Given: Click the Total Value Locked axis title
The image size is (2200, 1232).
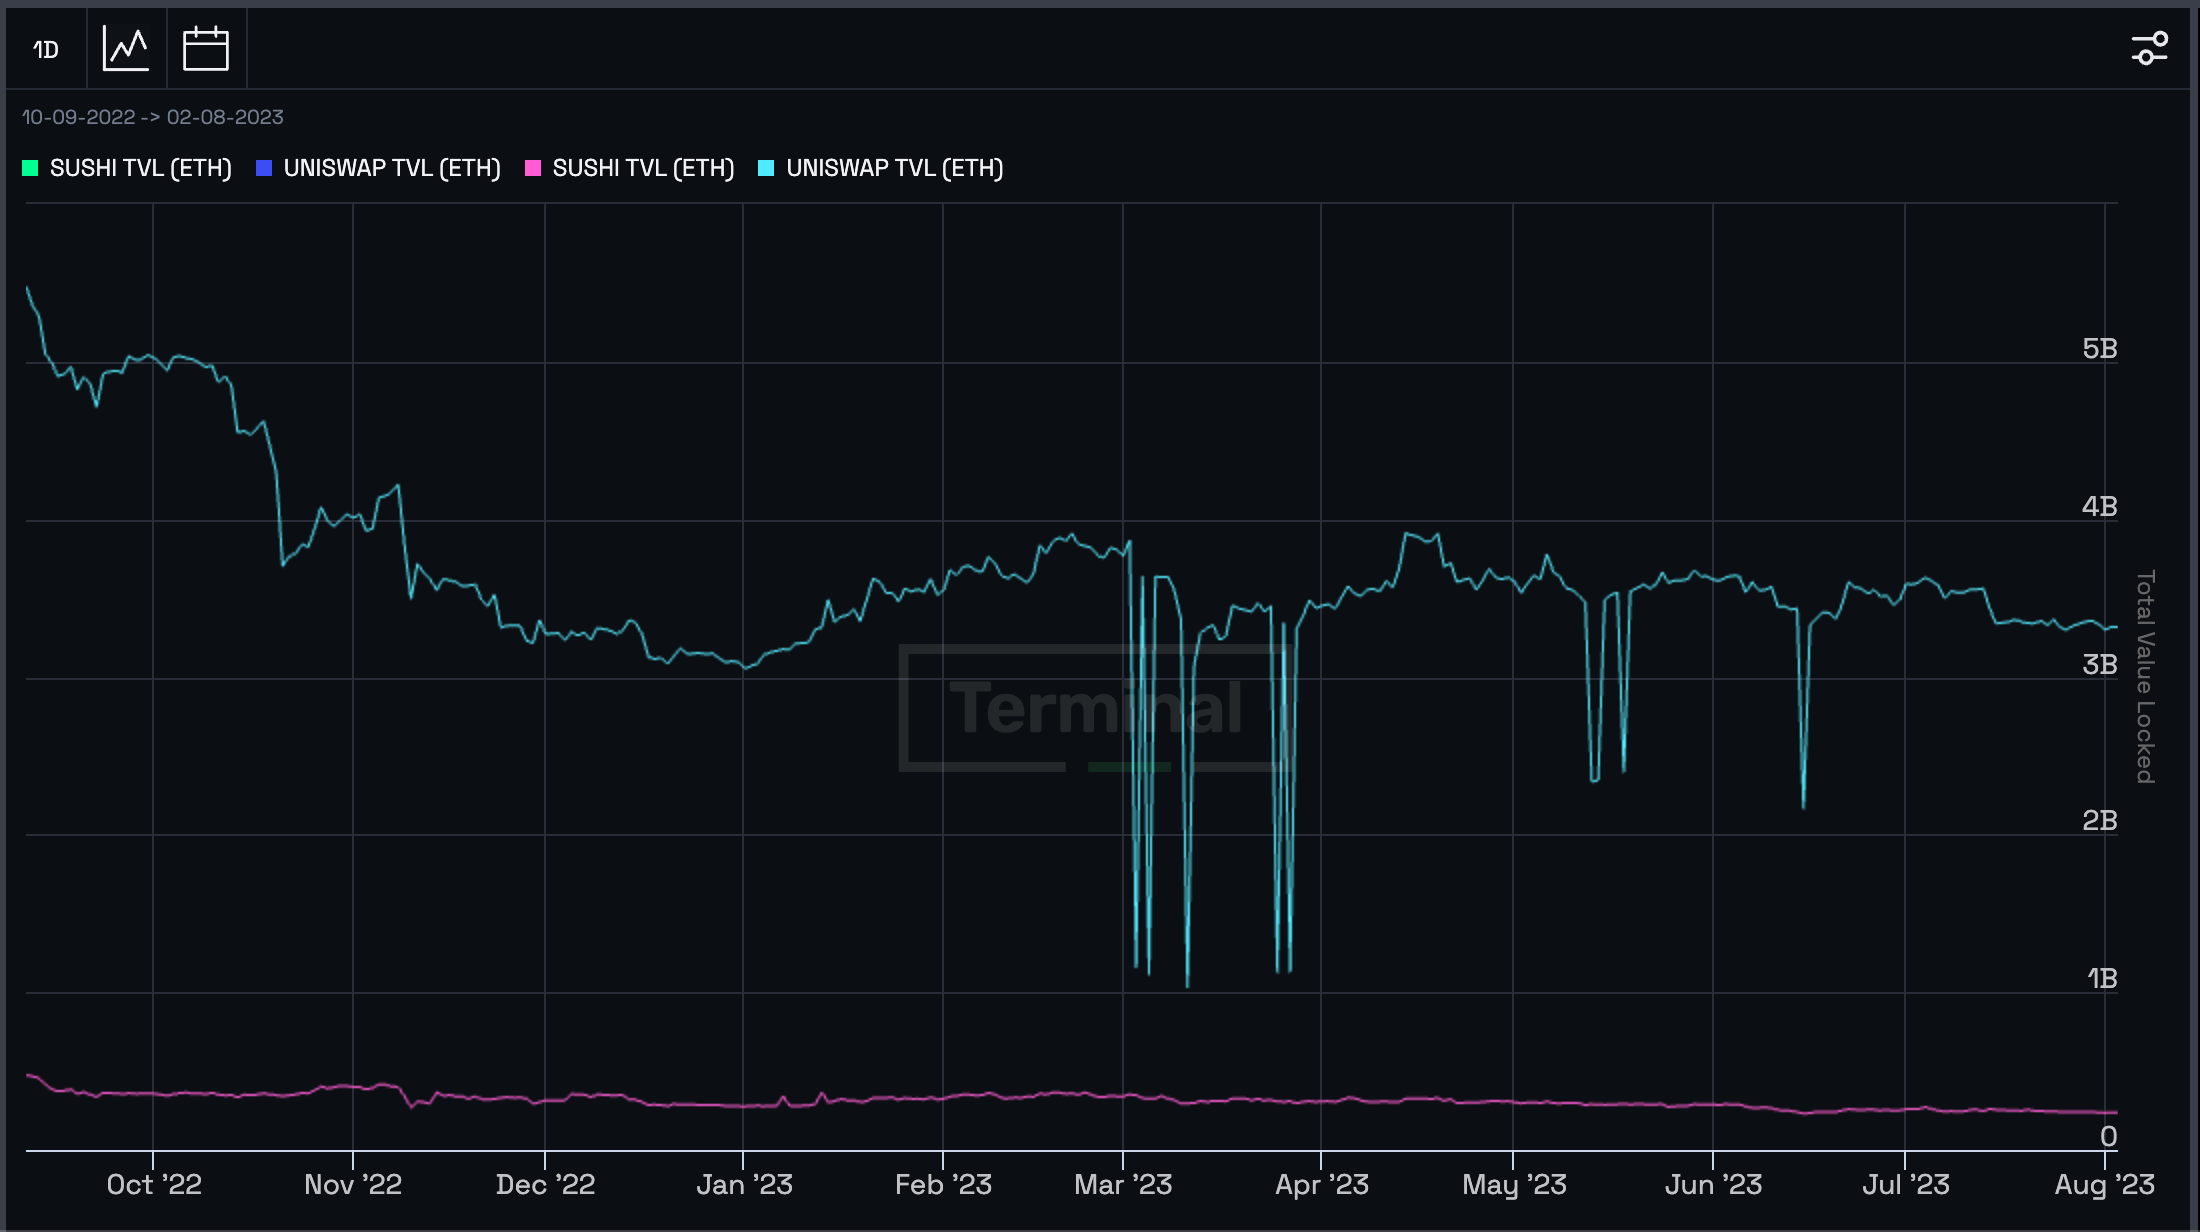Looking at the screenshot, I should (x=2145, y=677).
